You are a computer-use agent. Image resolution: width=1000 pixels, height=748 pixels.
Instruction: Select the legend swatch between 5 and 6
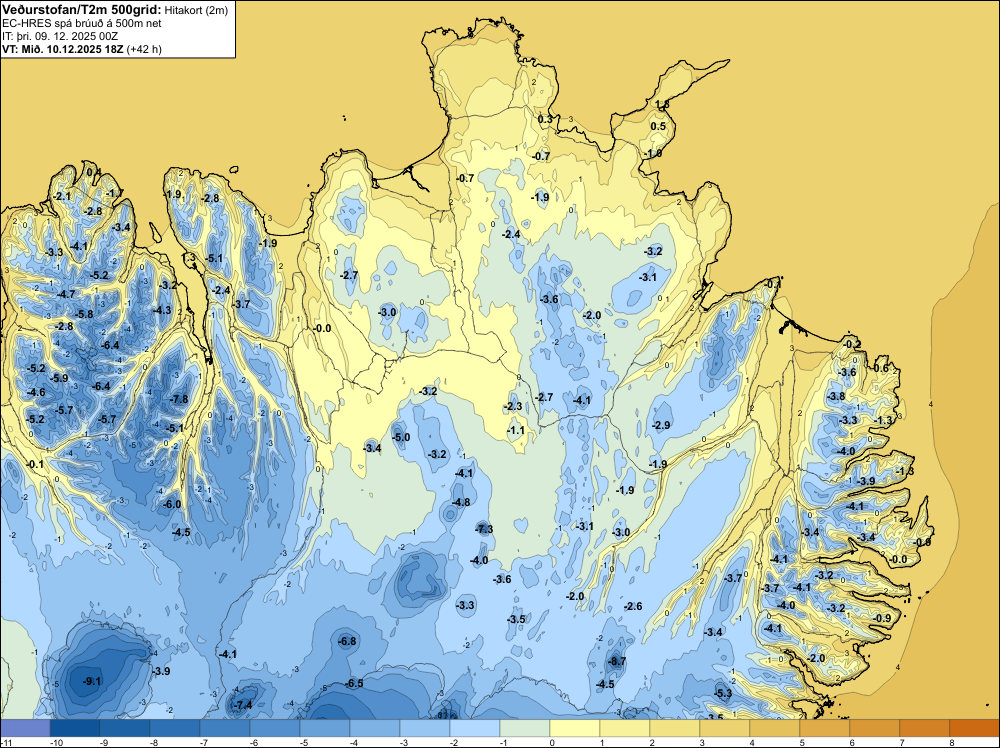point(825,728)
